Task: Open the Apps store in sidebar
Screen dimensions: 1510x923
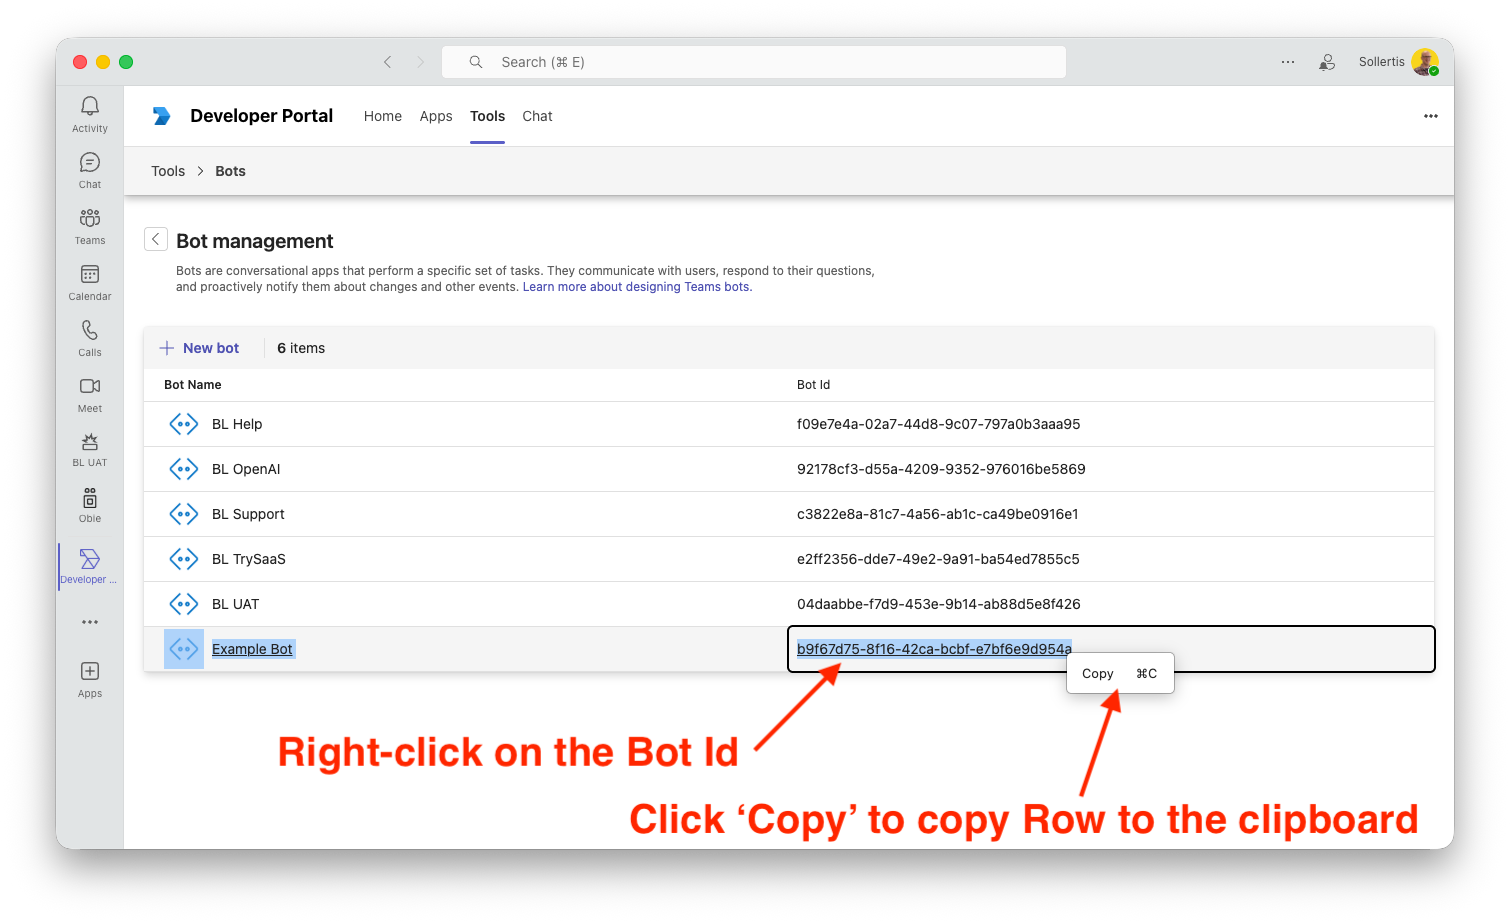Action: click(90, 679)
